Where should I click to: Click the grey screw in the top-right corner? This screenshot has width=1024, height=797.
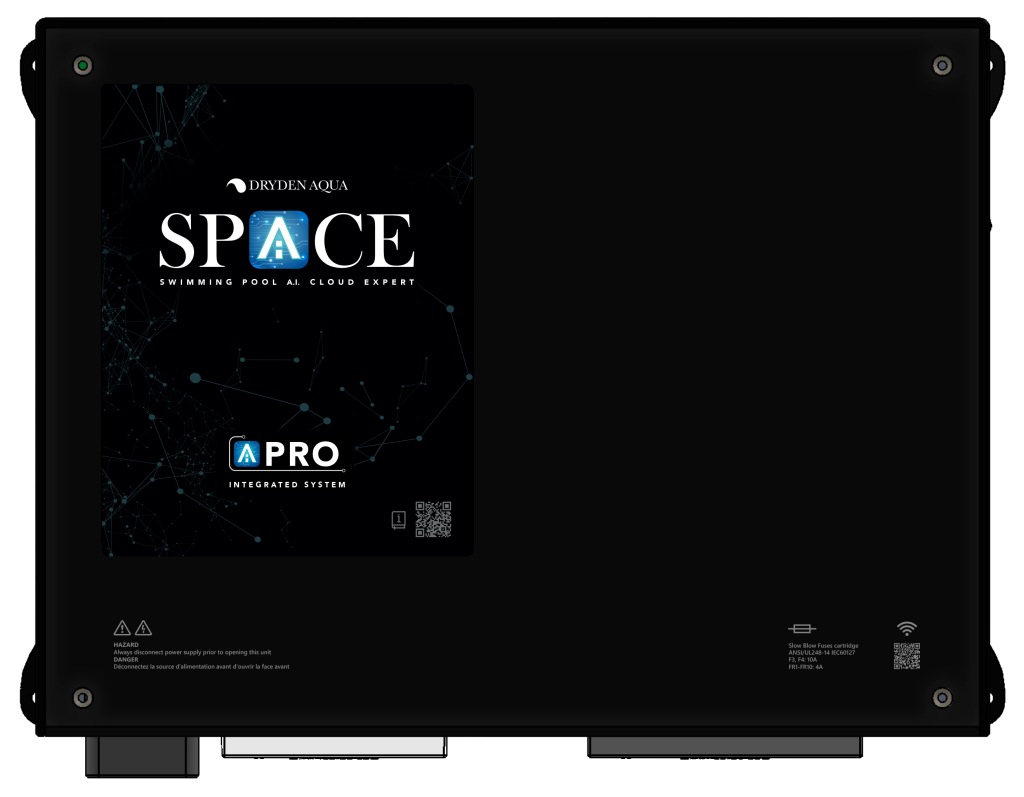[942, 65]
